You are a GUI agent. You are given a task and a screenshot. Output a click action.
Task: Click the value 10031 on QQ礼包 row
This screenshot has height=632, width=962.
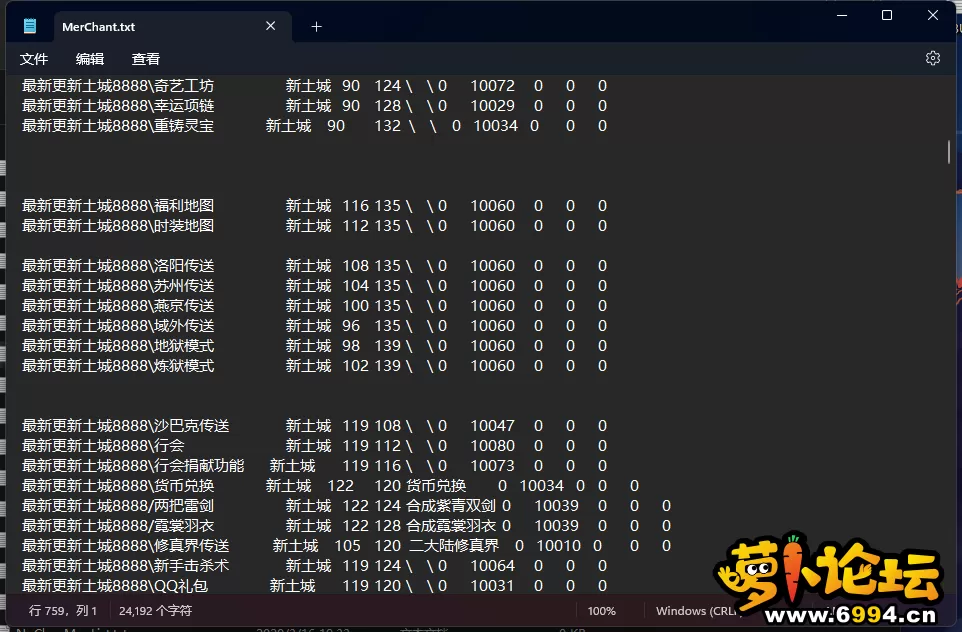tap(493, 586)
